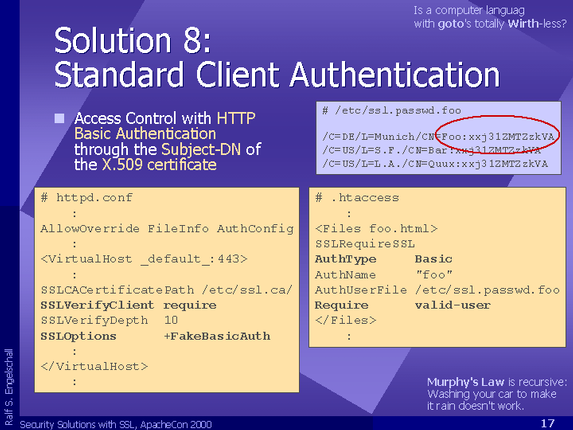Click 'AuthName "foo"' line
This screenshot has height=430, width=573.
point(384,274)
